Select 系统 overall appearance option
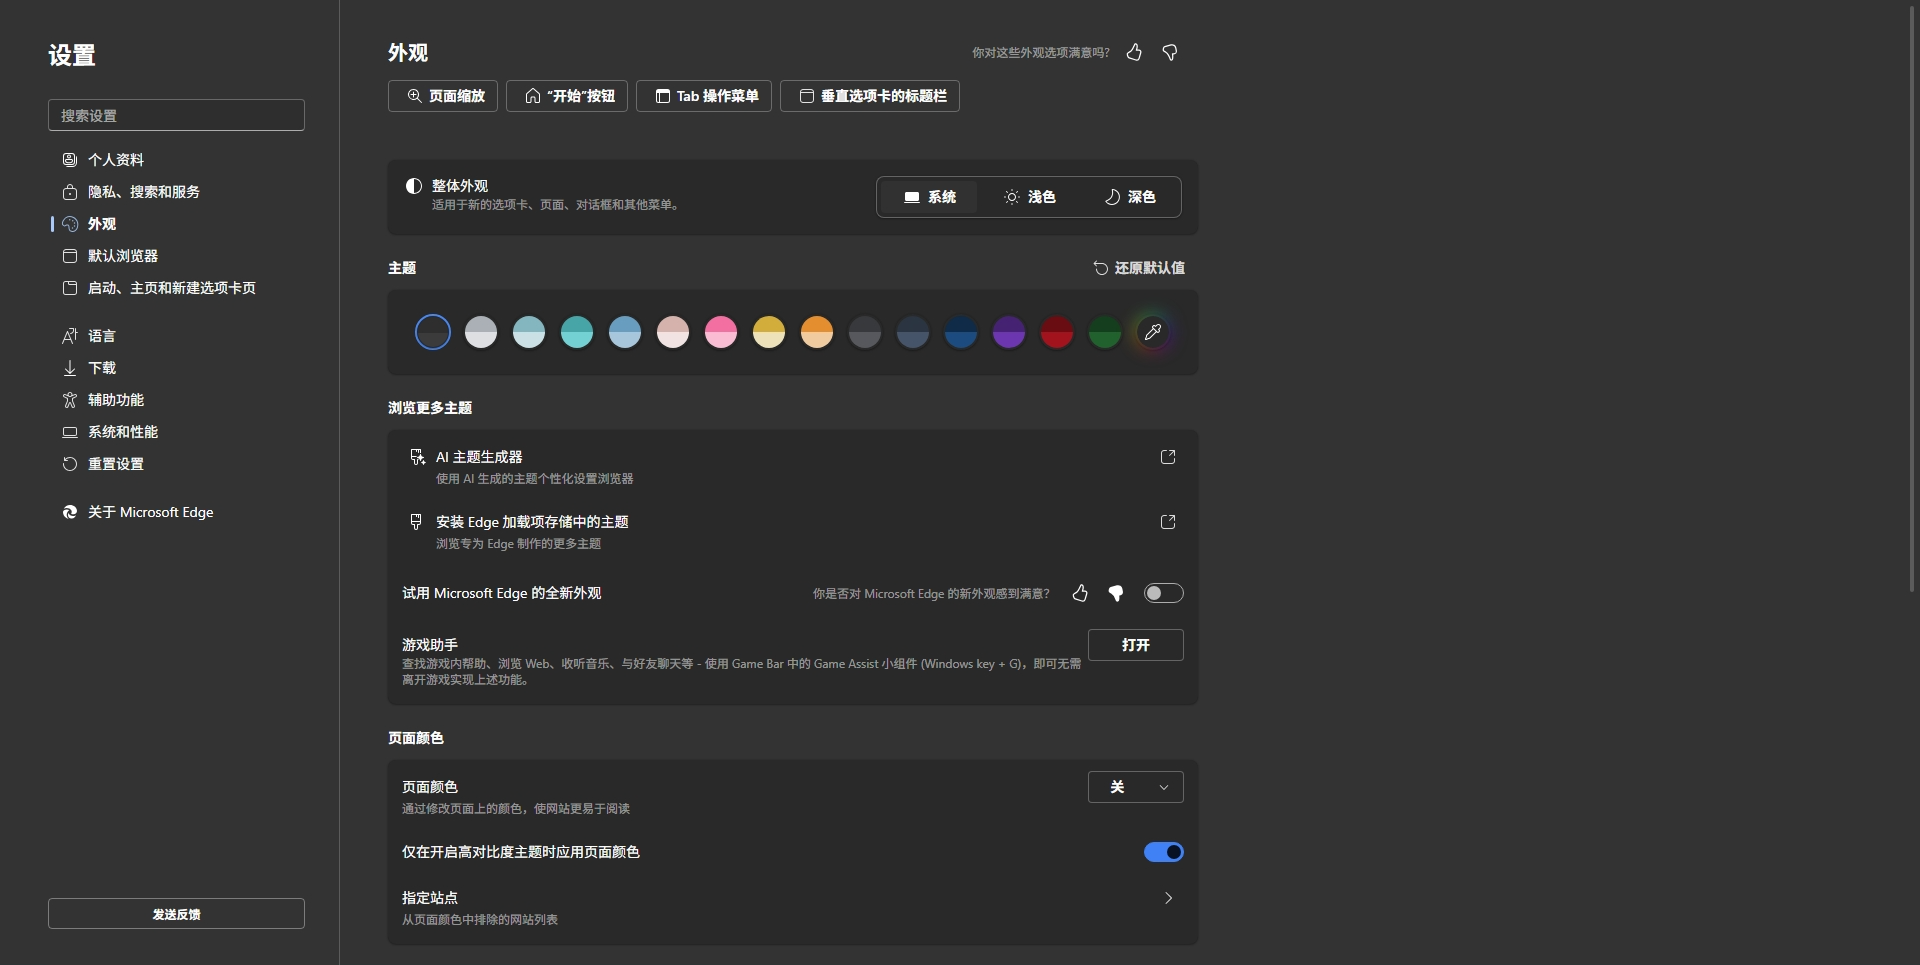This screenshot has height=965, width=1920. pos(929,197)
